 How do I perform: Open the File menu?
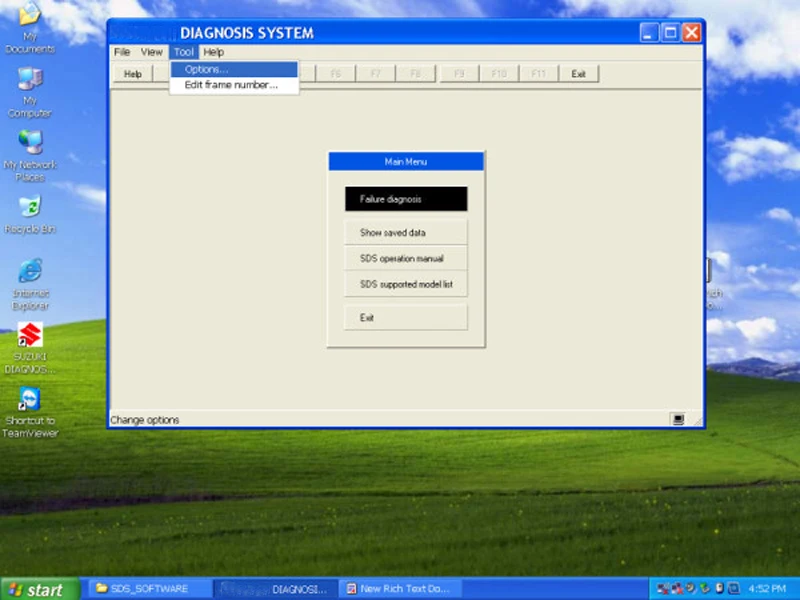coord(121,52)
